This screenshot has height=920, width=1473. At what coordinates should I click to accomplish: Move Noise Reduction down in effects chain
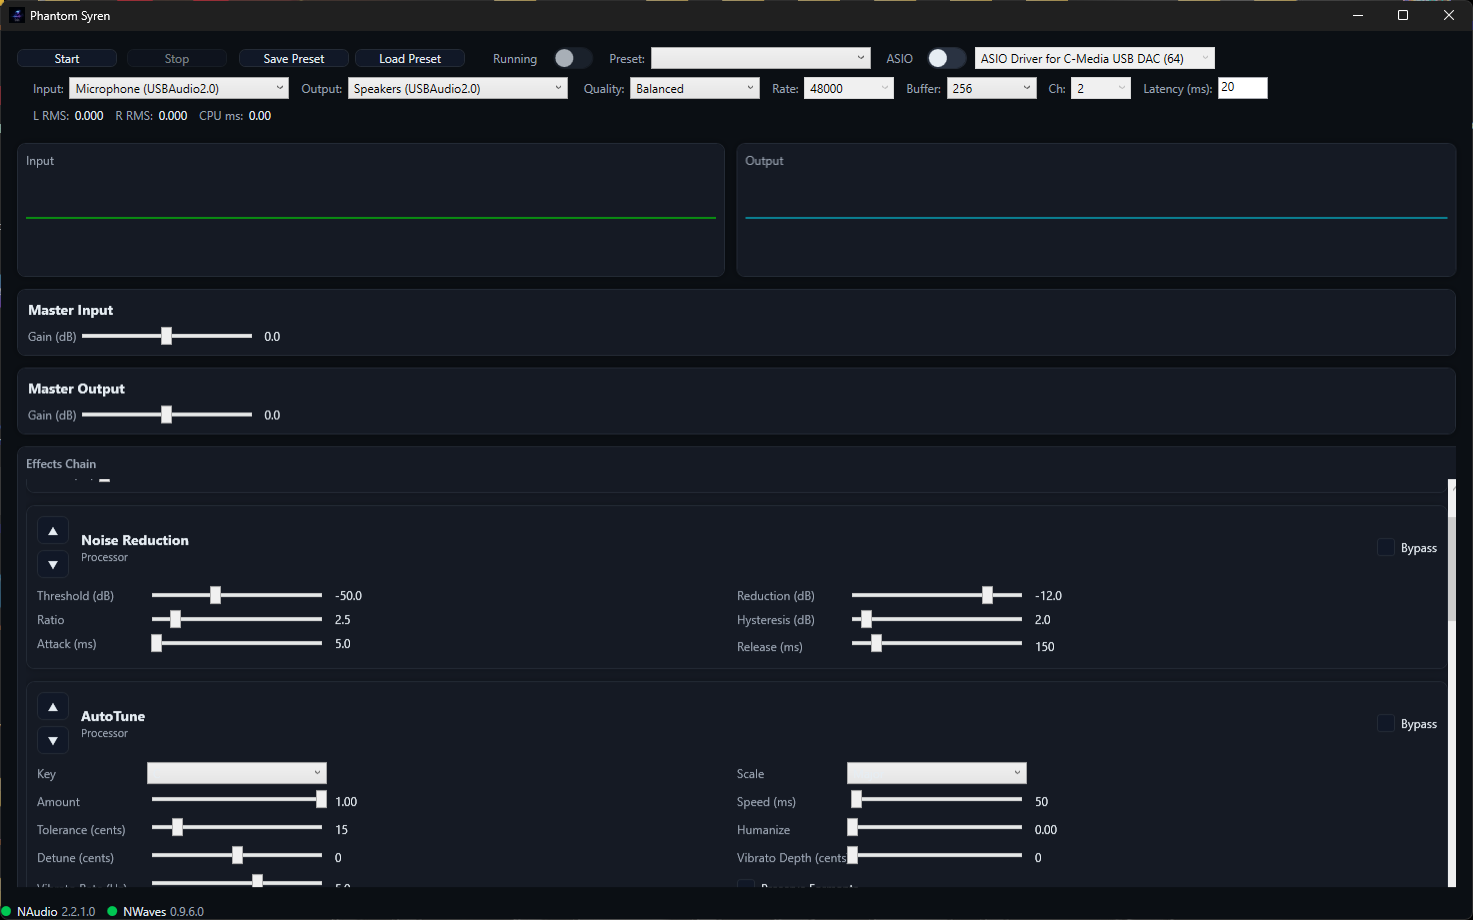53,565
